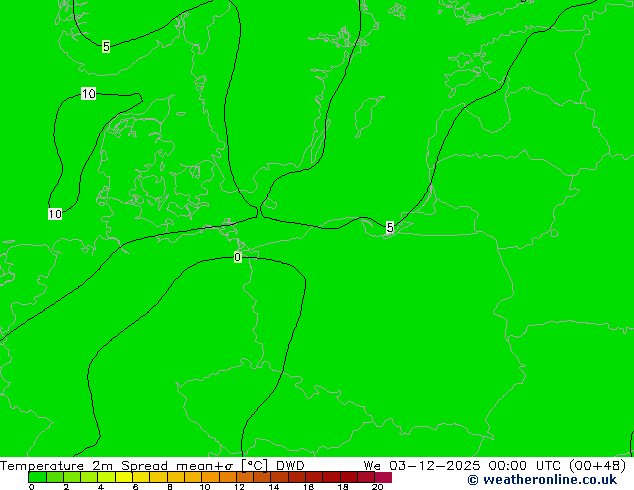Click the lower 10 contour label at the contour end

55,214
